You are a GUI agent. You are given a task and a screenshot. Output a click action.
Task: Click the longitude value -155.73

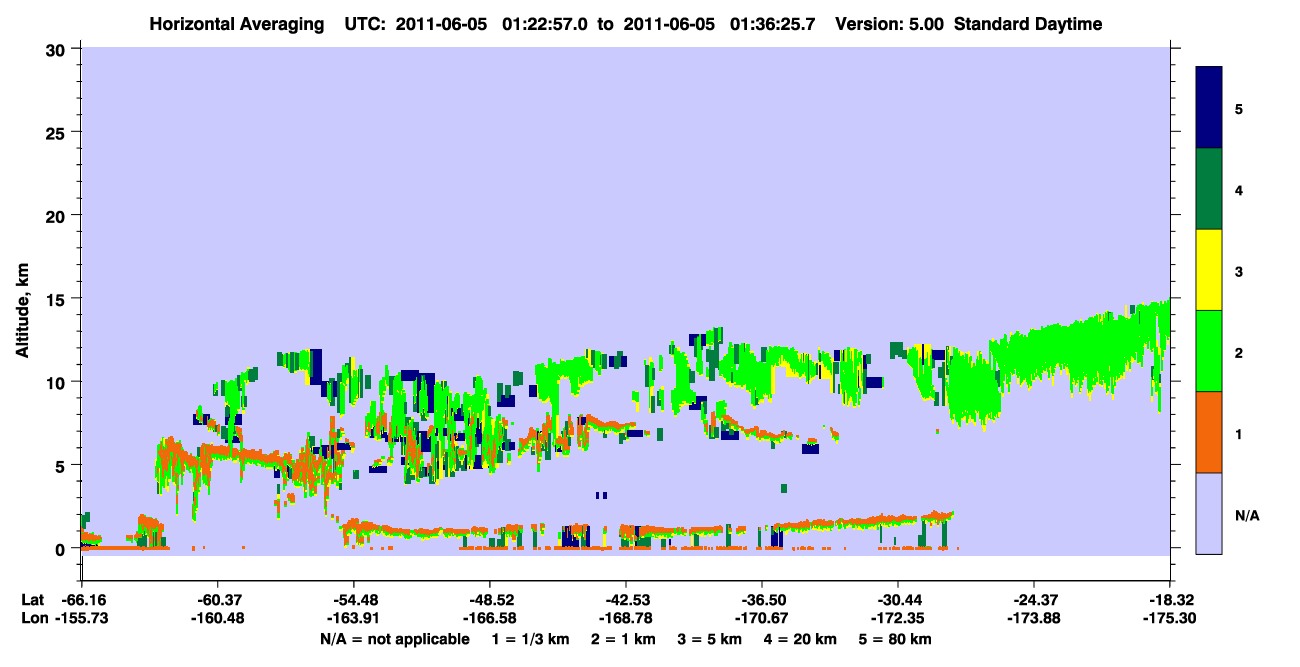[x=82, y=619]
